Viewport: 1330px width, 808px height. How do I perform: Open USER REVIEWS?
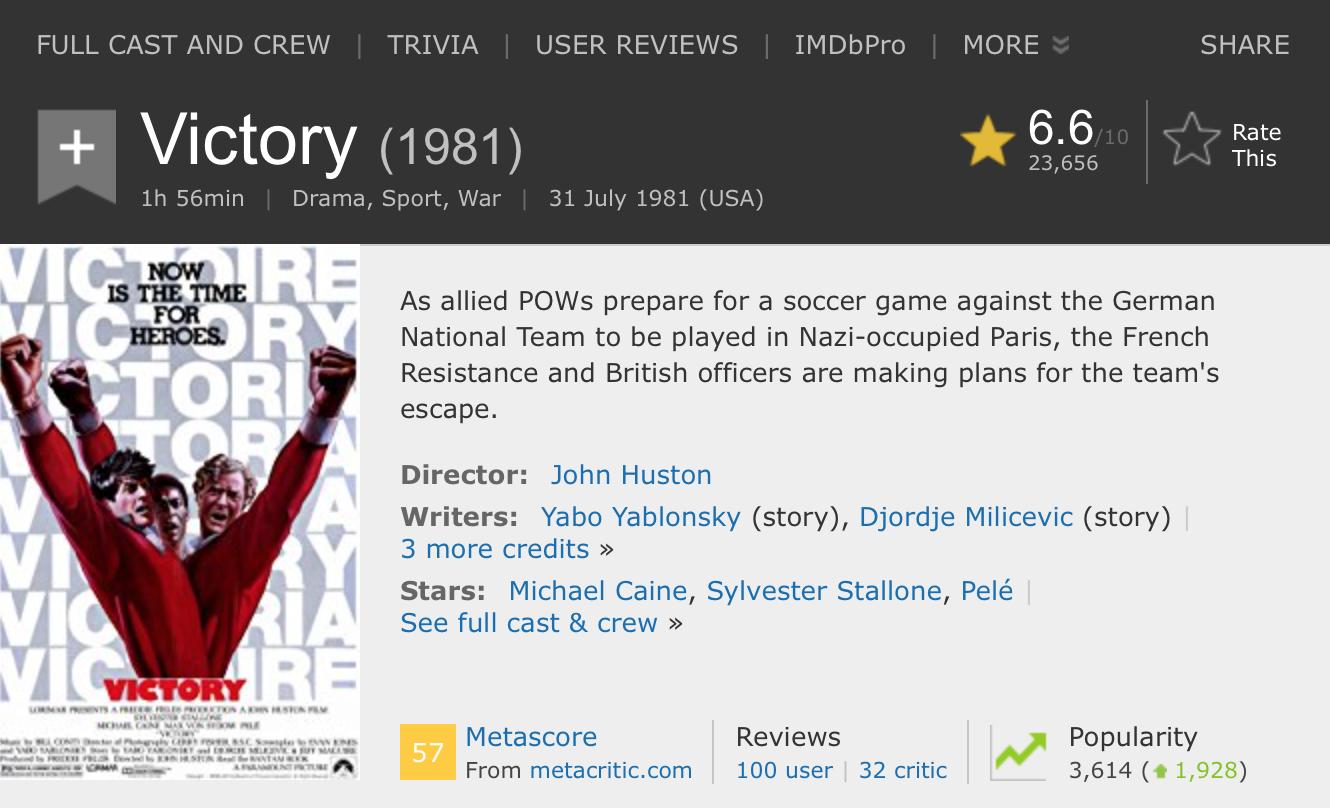(637, 44)
